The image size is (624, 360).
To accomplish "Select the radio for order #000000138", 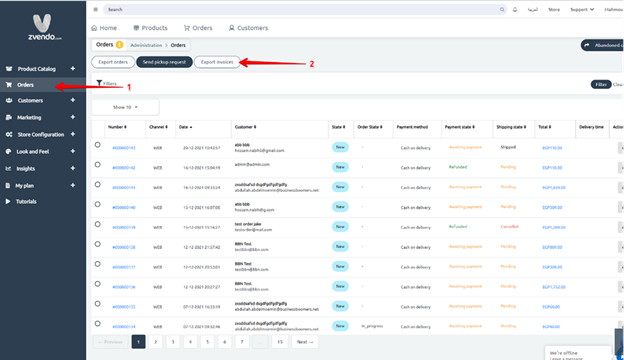I will [x=98, y=244].
